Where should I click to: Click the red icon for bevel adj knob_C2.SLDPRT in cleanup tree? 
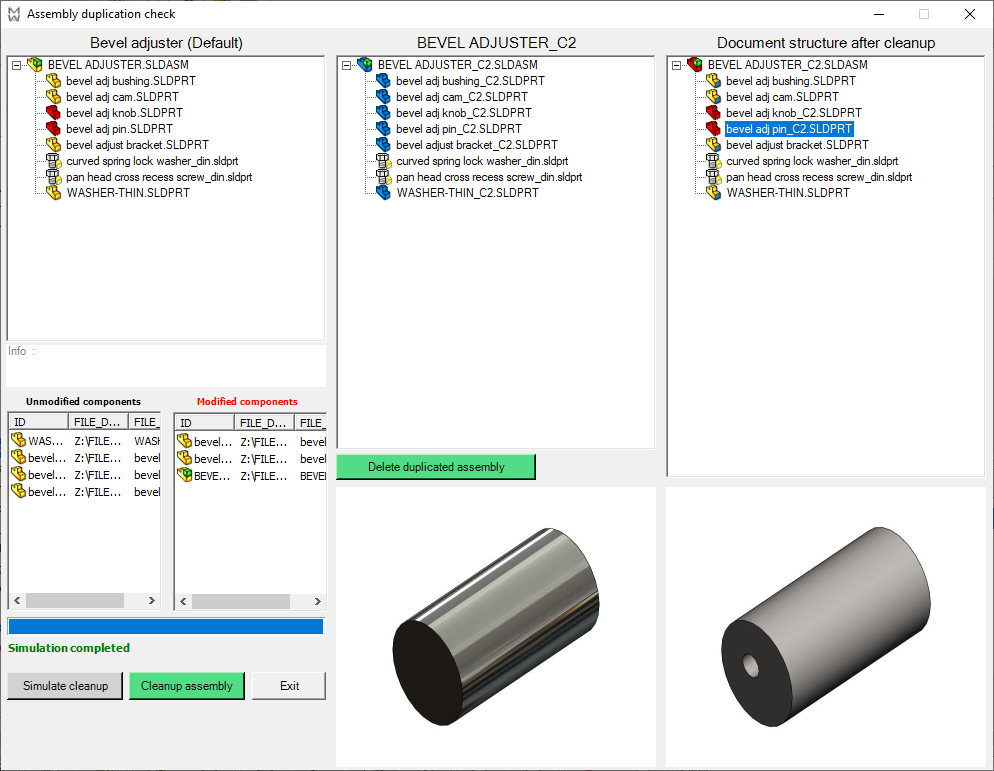[x=714, y=113]
